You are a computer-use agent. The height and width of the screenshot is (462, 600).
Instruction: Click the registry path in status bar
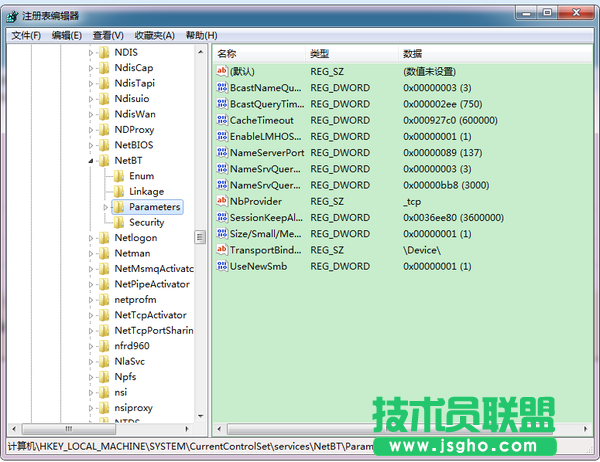coord(191,446)
